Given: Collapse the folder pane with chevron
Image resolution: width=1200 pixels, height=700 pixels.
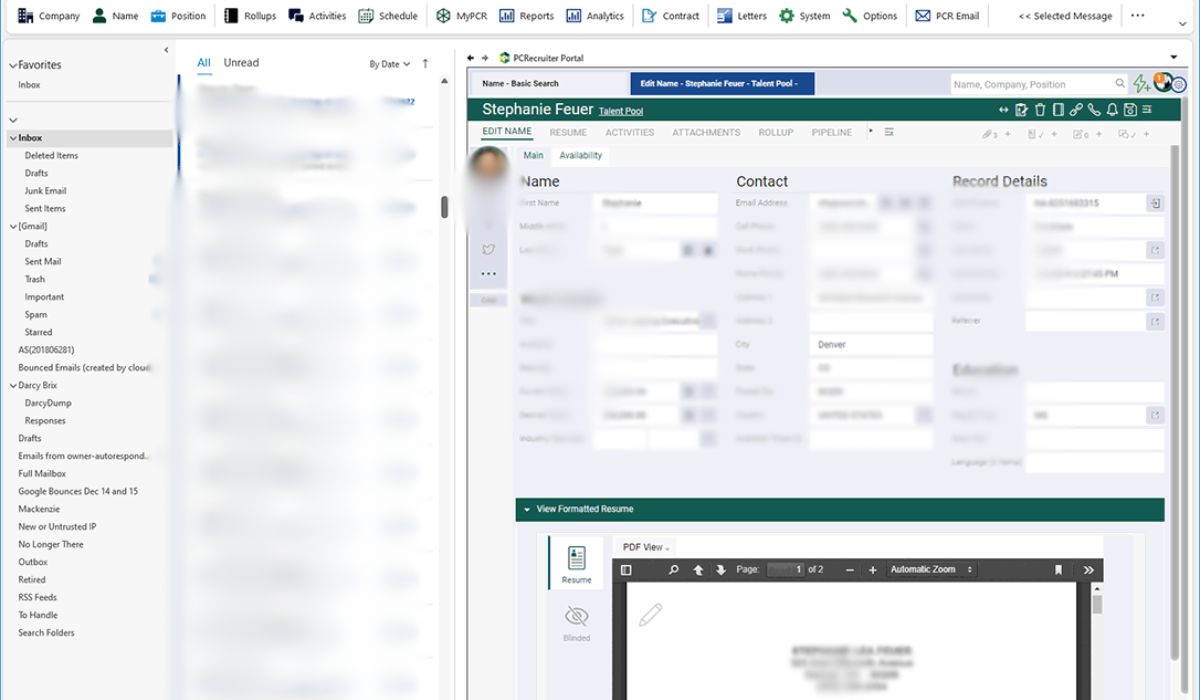Looking at the screenshot, I should [166, 50].
